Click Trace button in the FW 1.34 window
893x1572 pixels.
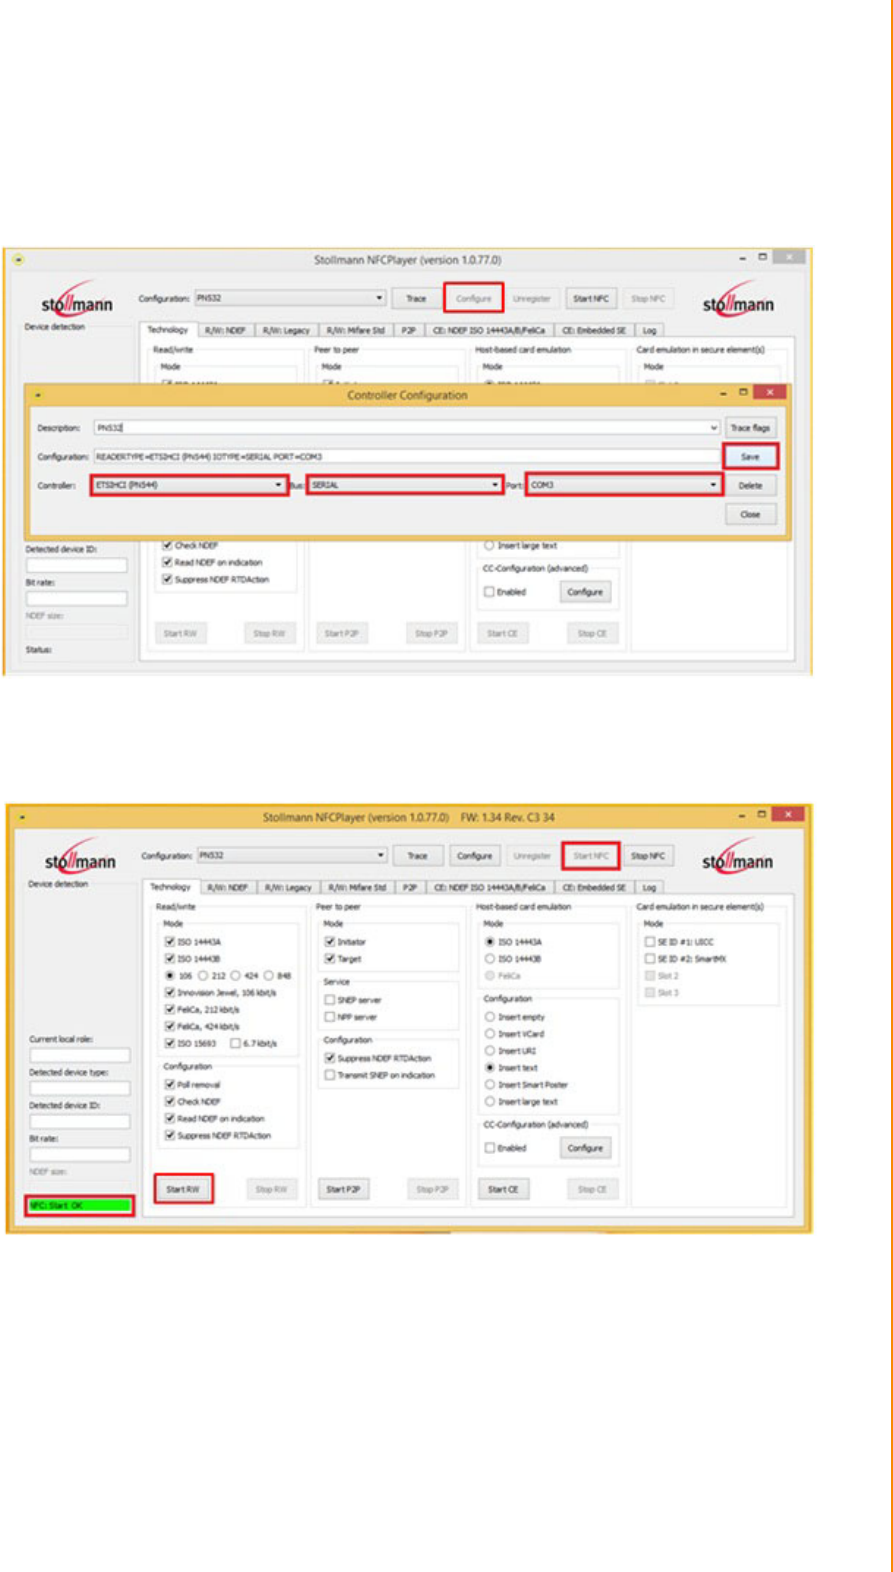418,856
